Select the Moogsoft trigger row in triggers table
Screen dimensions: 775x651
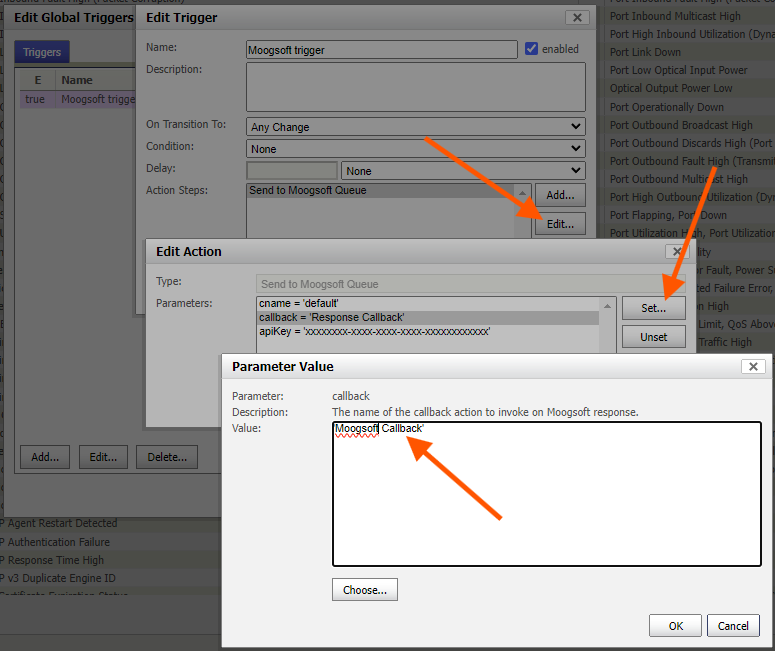(78, 99)
